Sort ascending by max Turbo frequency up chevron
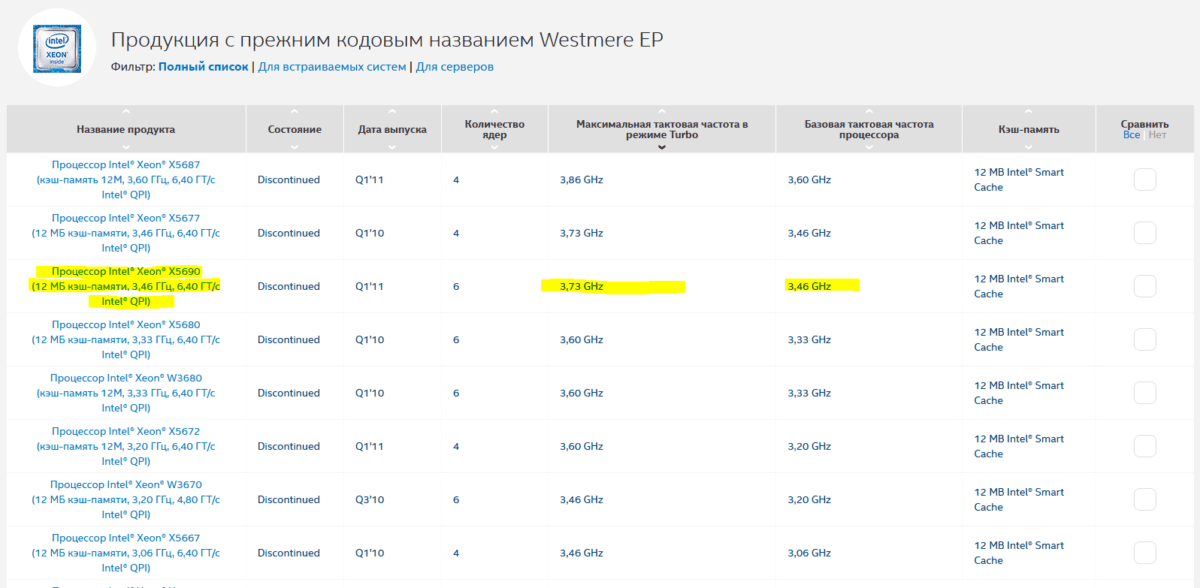The width and height of the screenshot is (1200, 588). point(661,112)
